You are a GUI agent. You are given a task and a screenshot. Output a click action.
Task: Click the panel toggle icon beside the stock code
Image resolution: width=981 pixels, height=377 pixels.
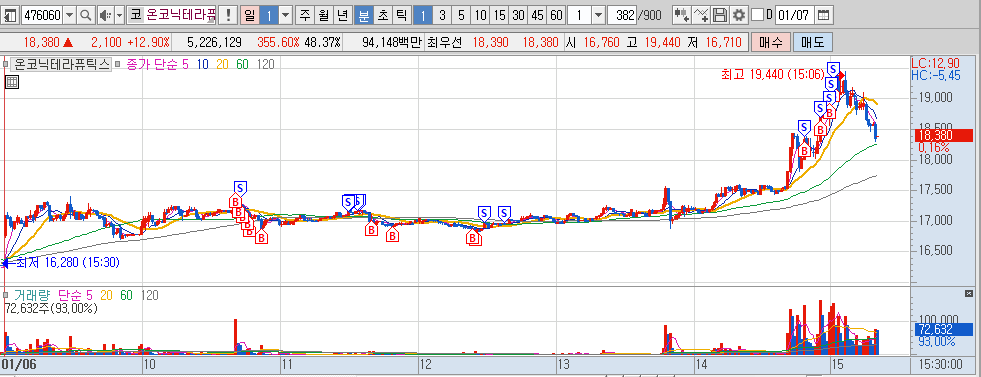pyautogui.click(x=11, y=14)
